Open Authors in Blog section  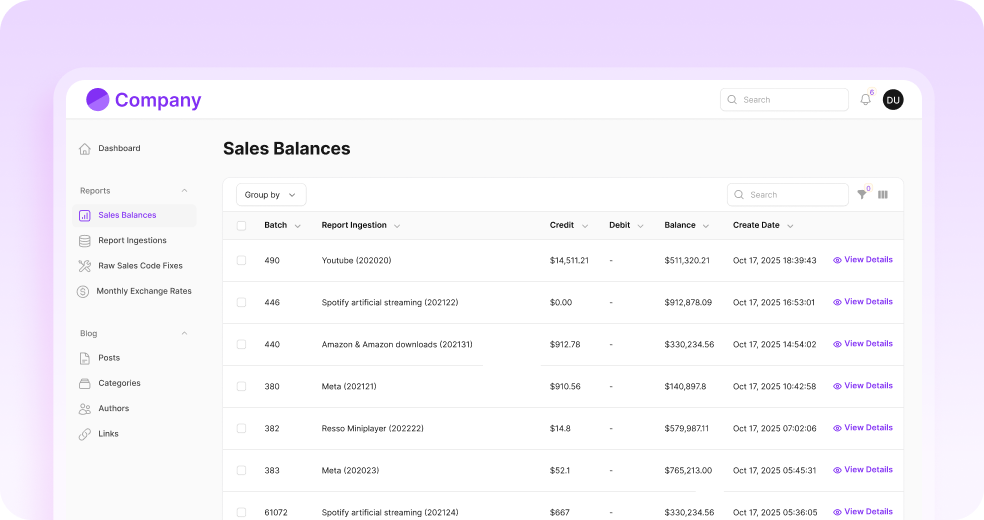coord(114,408)
